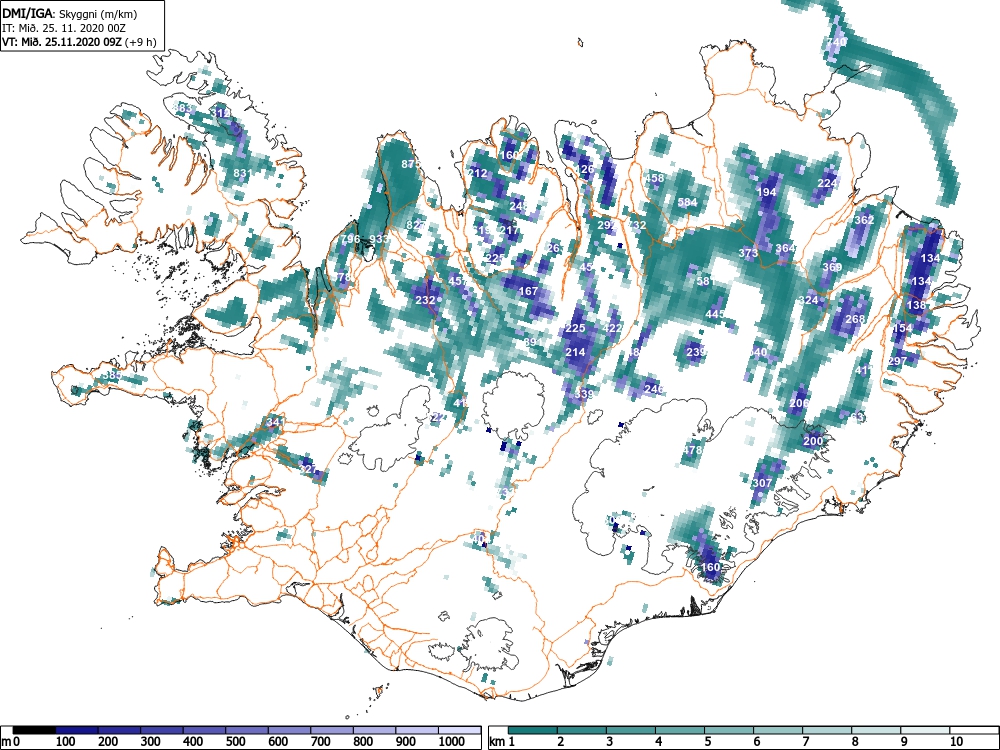This screenshot has width=1000, height=750.
Task: Click the 224 value in the northeast
Action: click(827, 183)
